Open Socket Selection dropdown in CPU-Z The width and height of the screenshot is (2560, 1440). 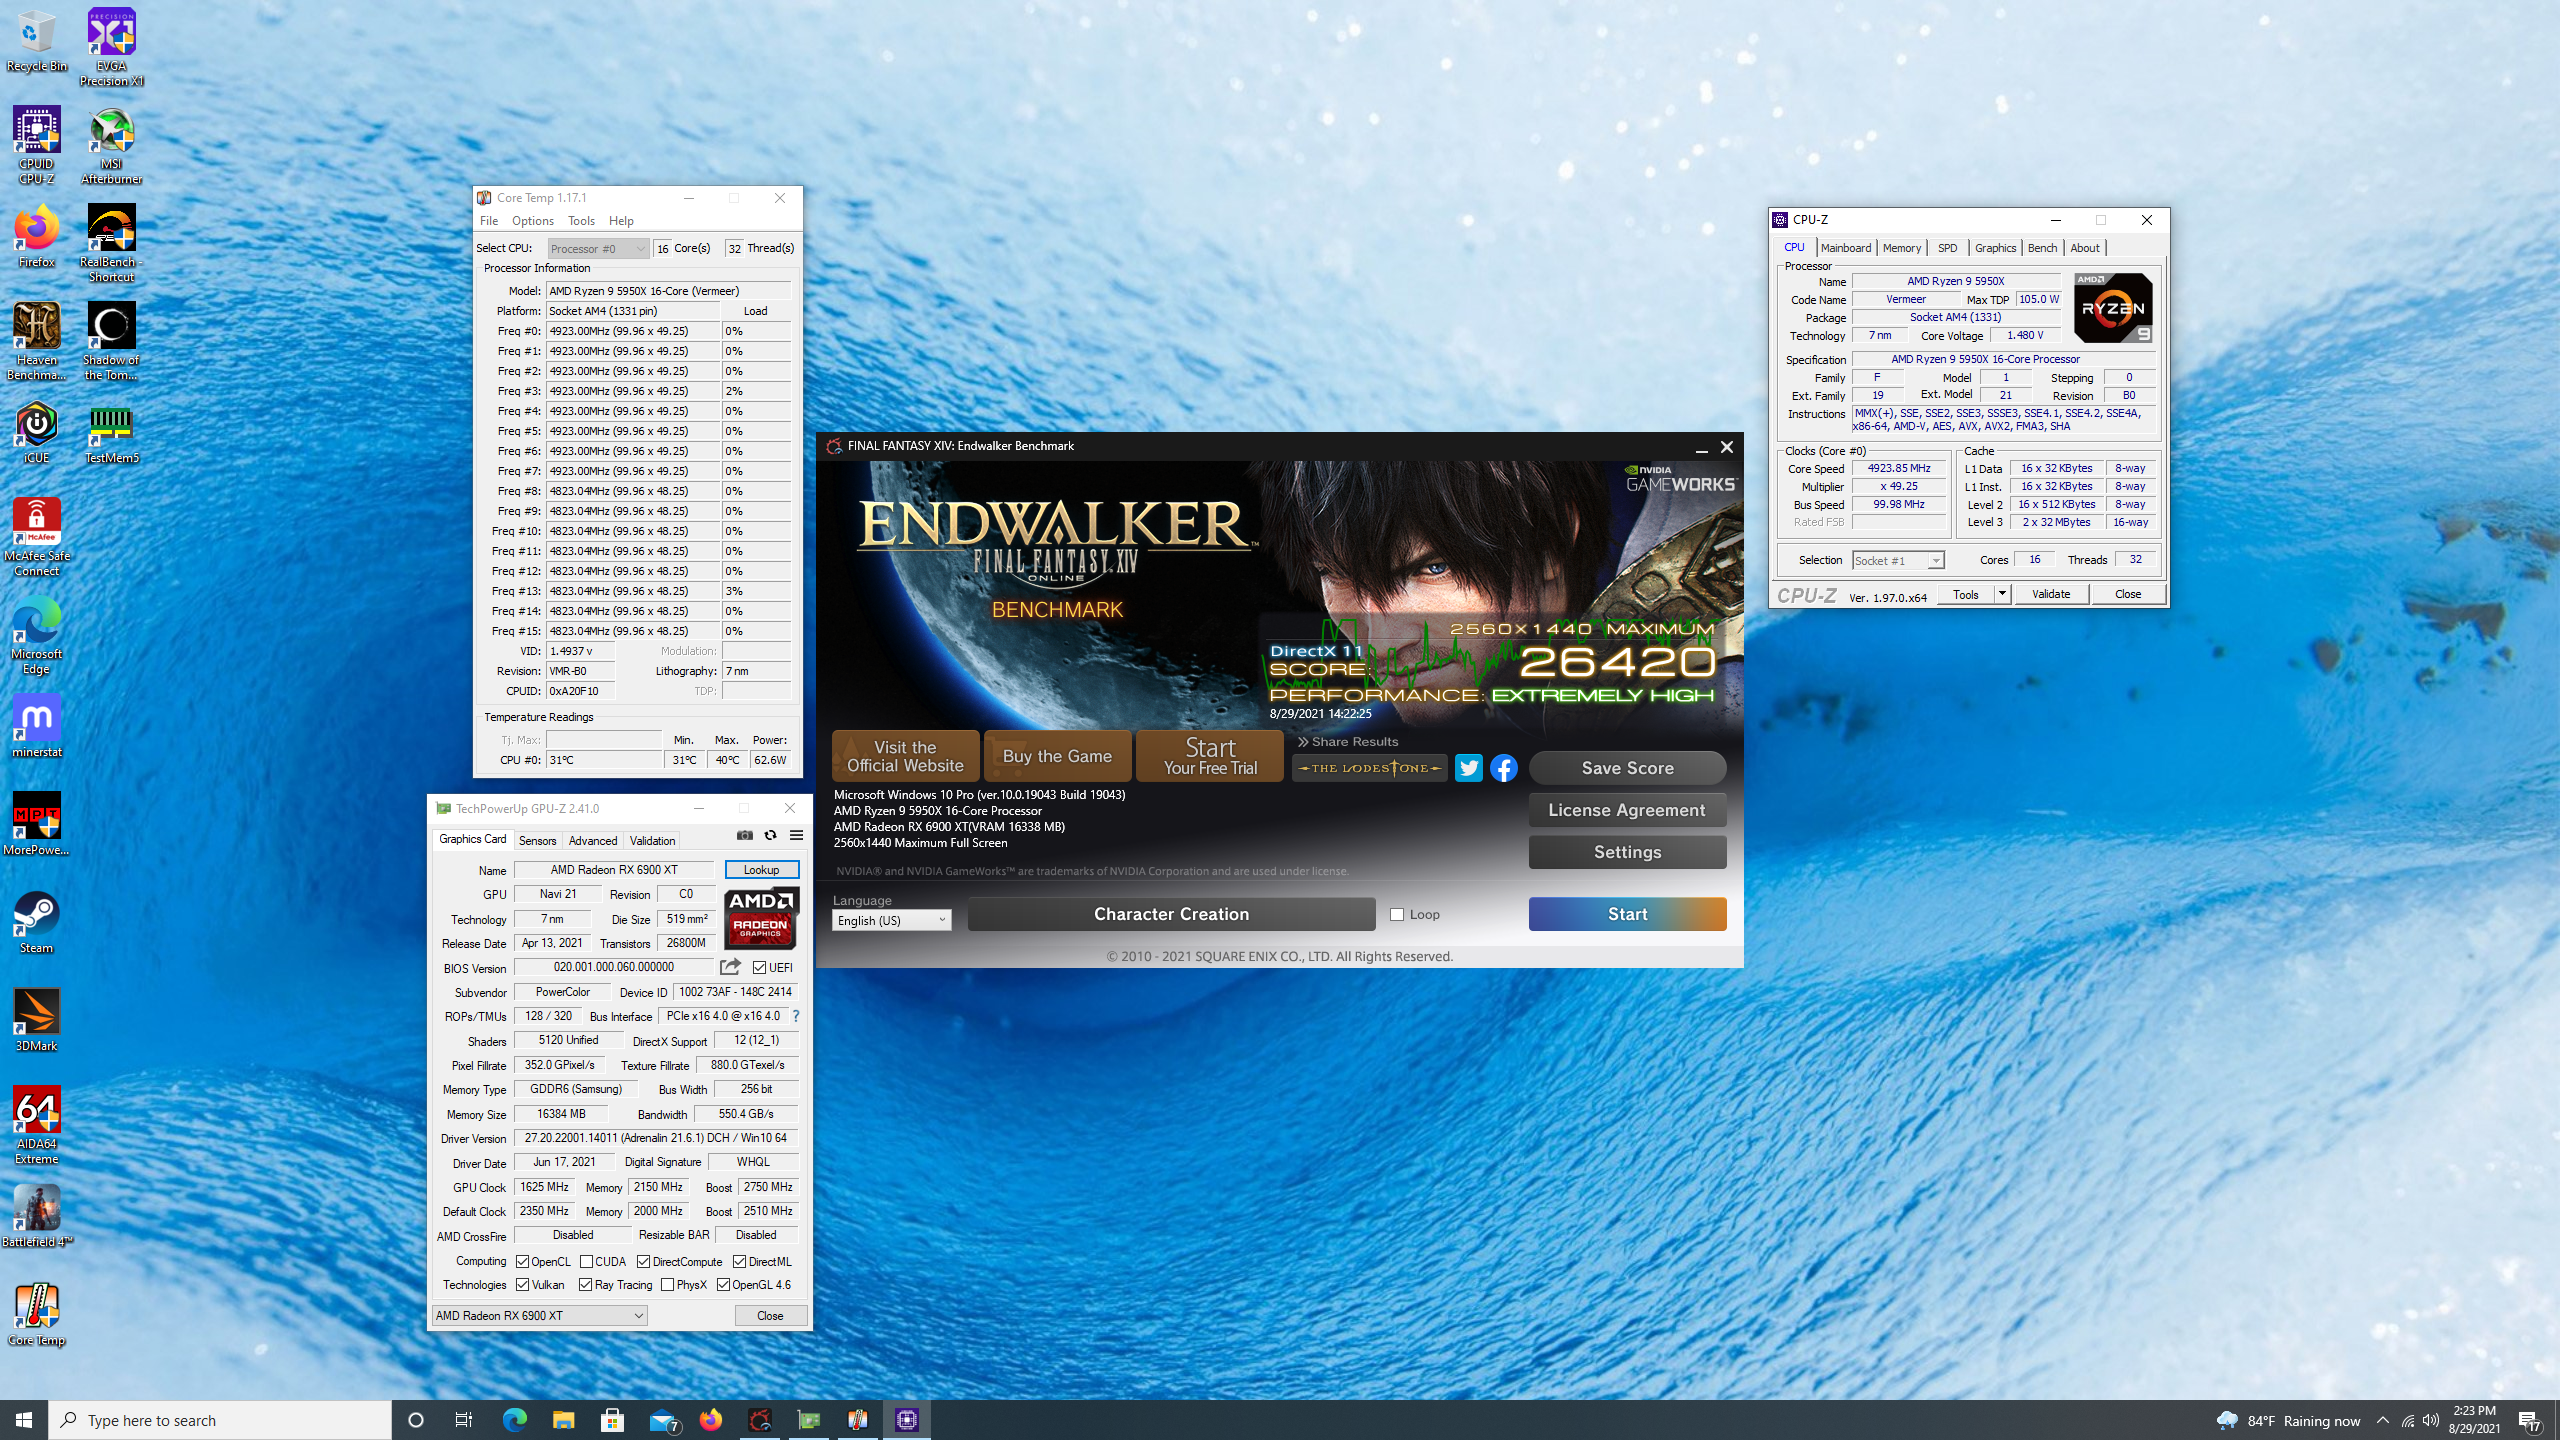pyautogui.click(x=1898, y=560)
